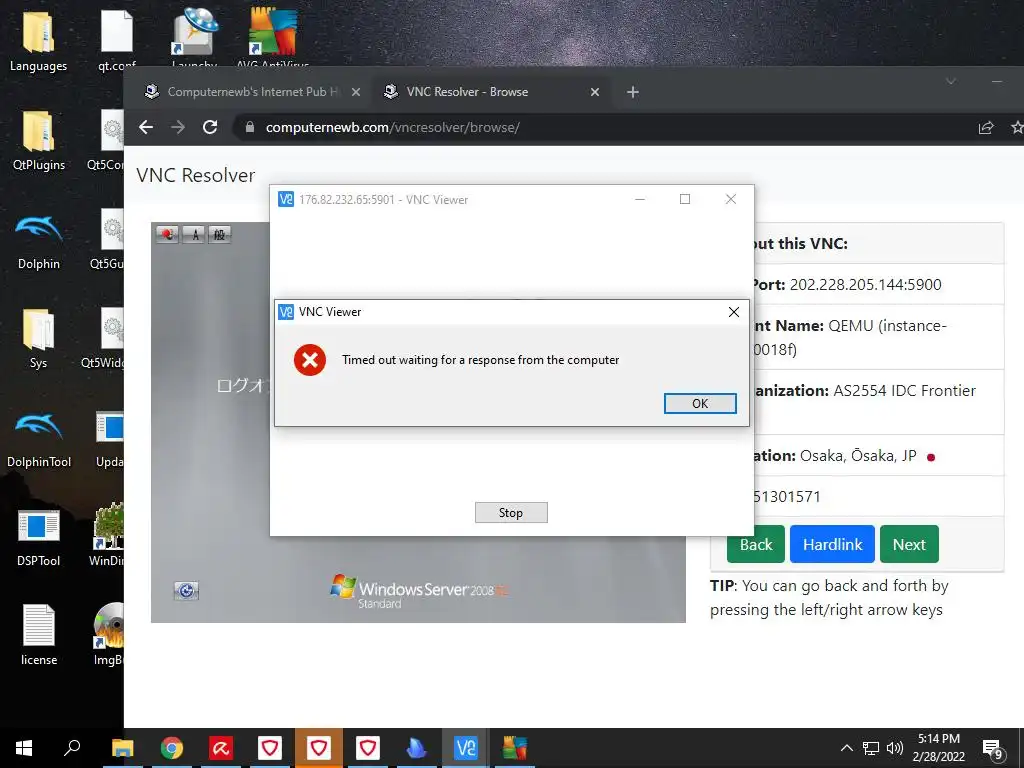Viewport: 1024px width, 768px height.
Task: Click the address bar padlock icon
Action: [x=249, y=127]
